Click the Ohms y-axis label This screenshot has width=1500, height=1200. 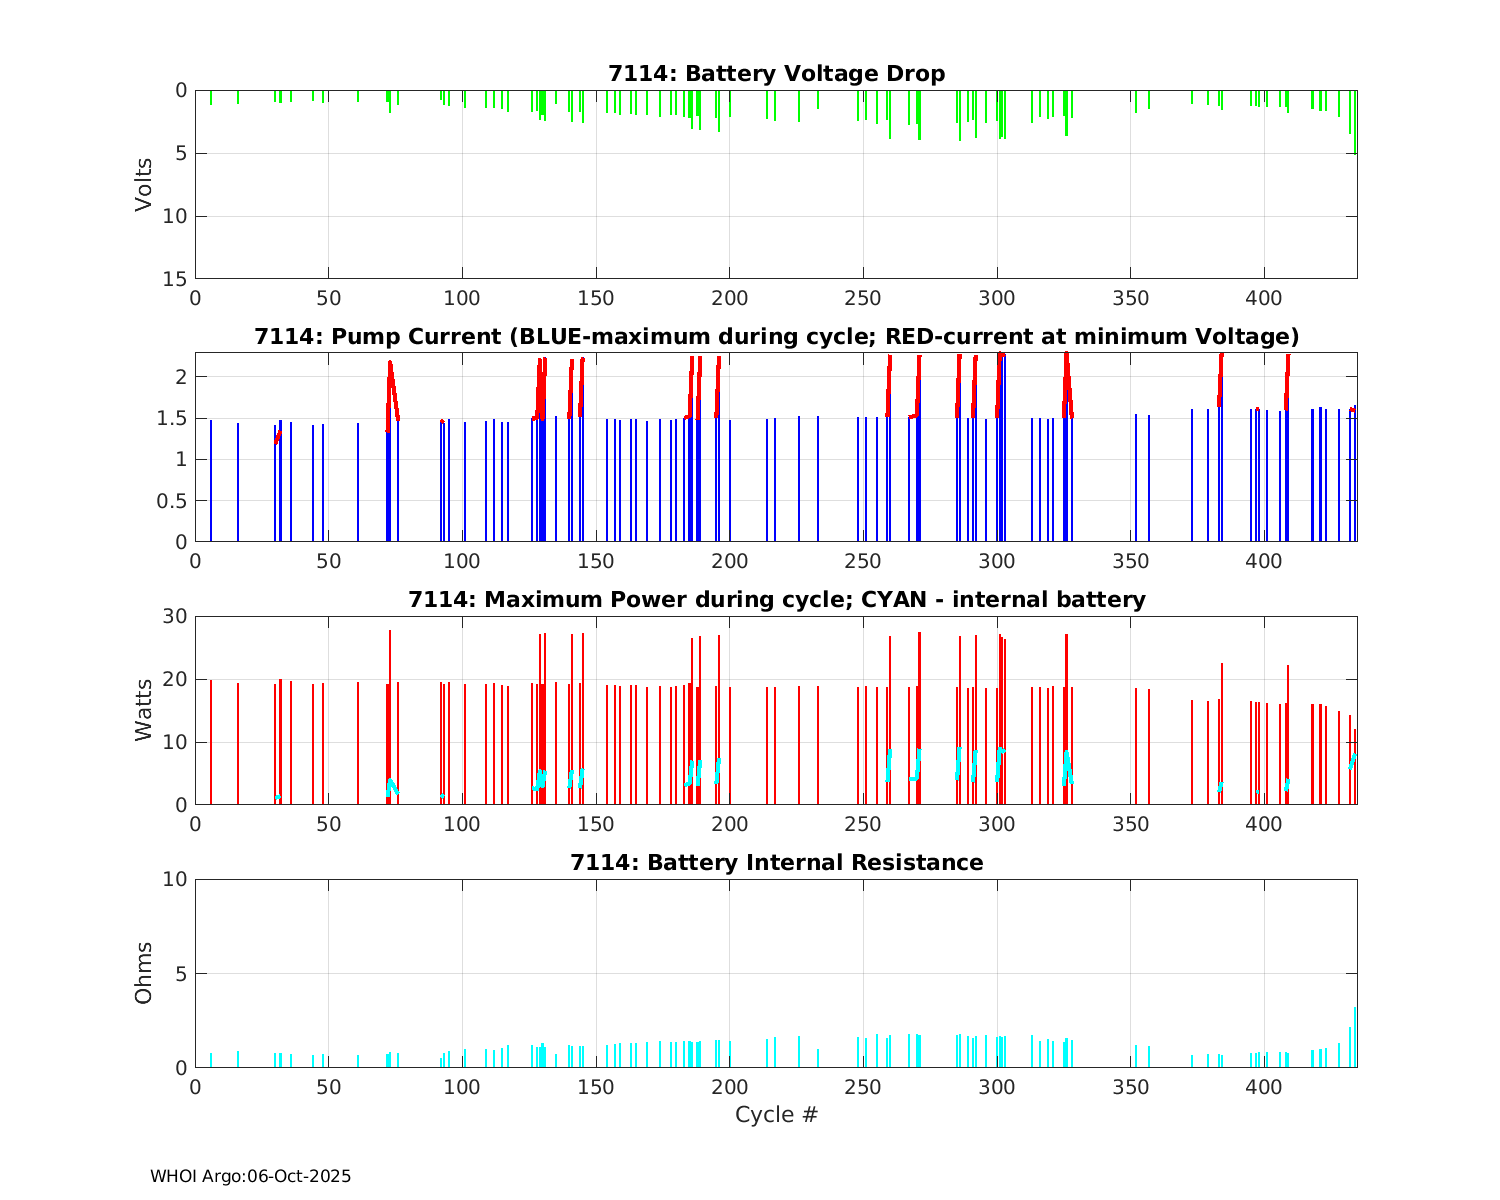[144, 973]
